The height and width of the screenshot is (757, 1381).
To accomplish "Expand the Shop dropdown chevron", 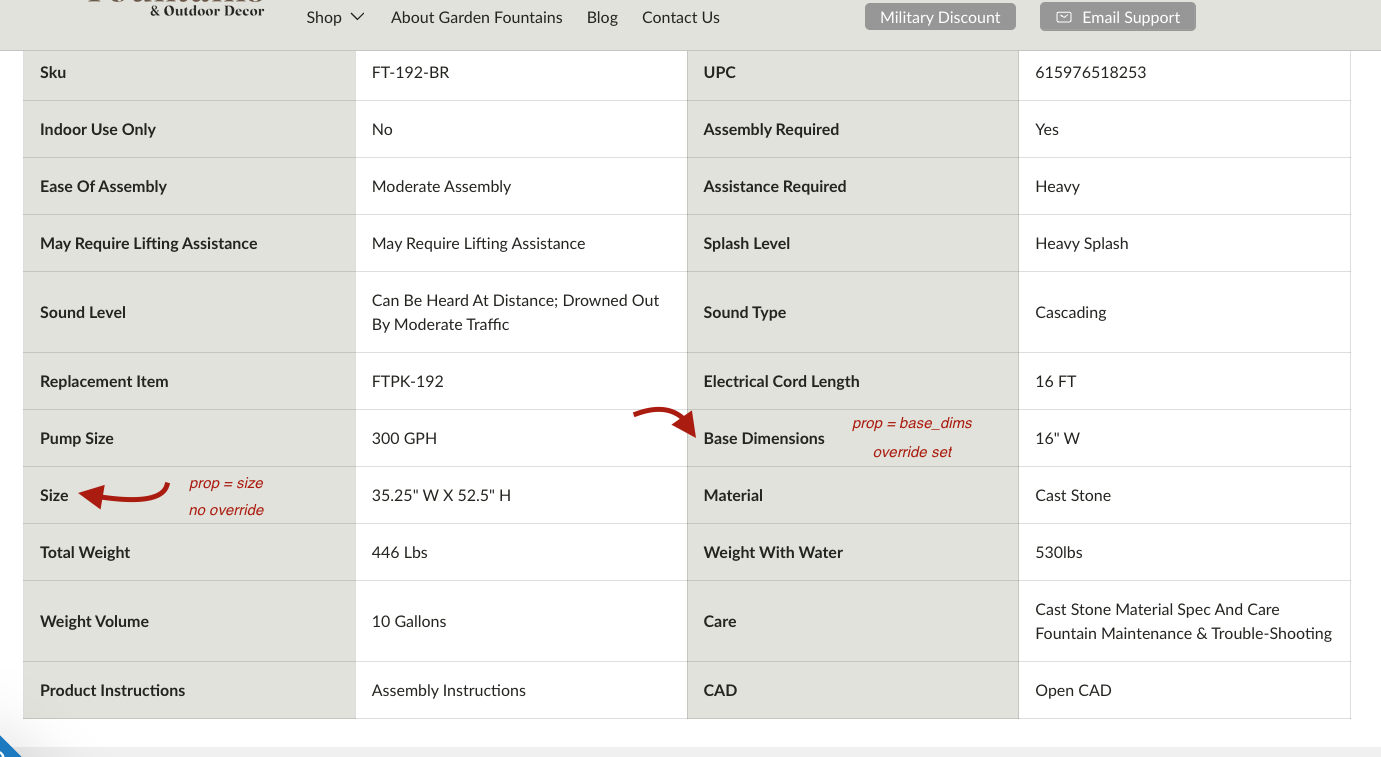I will [x=357, y=17].
